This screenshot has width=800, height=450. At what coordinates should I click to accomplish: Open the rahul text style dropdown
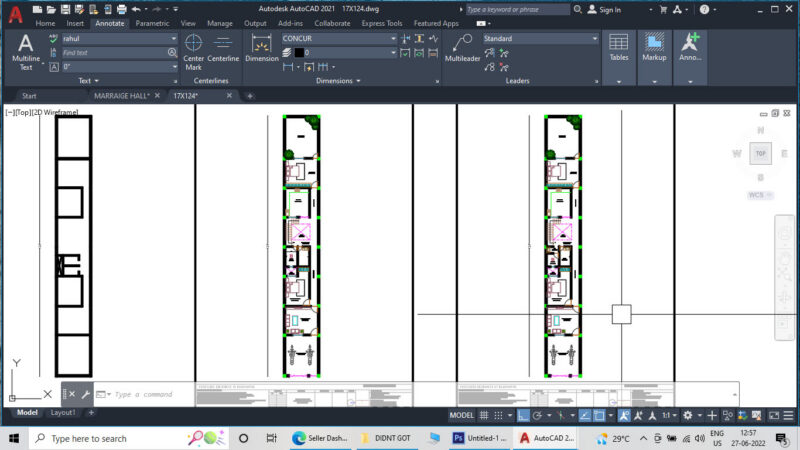tap(173, 38)
